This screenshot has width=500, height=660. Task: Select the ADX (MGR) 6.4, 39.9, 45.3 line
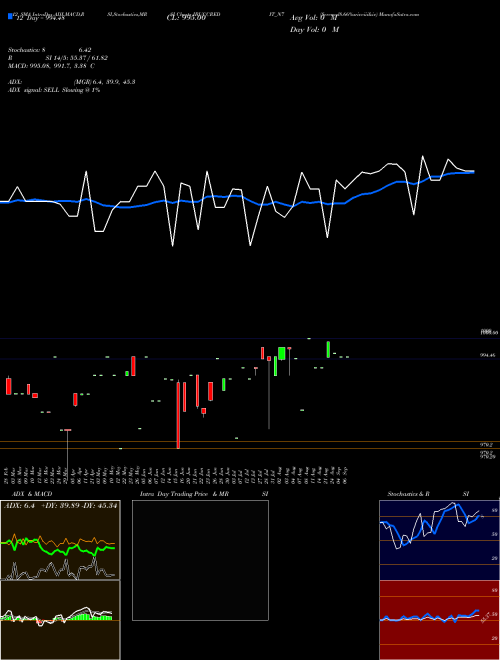(71, 82)
